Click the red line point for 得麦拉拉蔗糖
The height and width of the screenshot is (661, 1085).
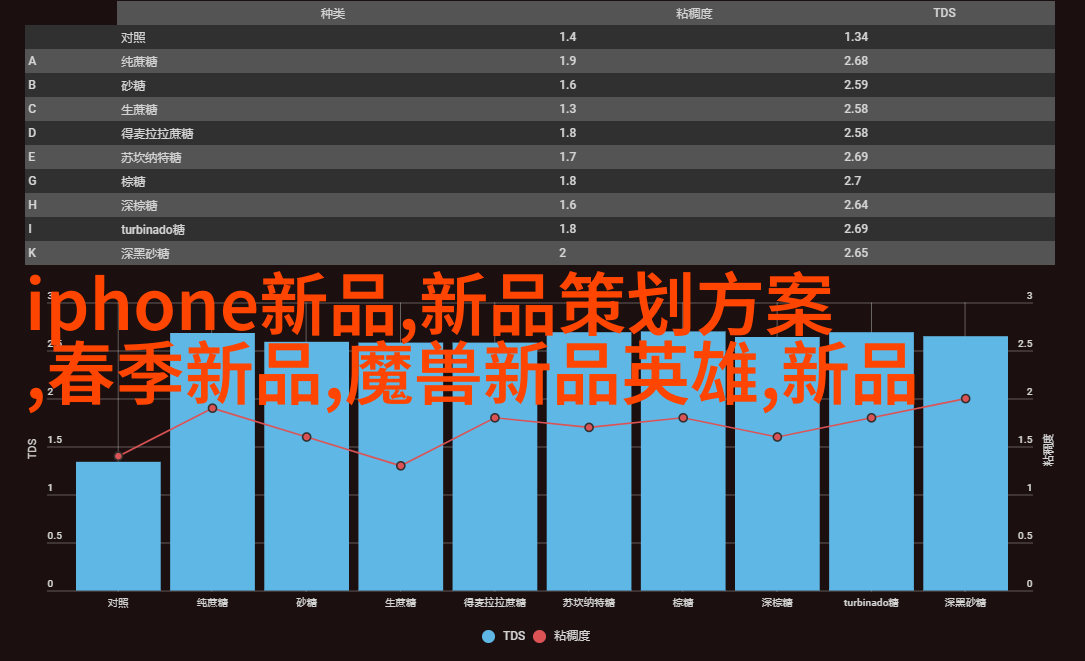(495, 418)
